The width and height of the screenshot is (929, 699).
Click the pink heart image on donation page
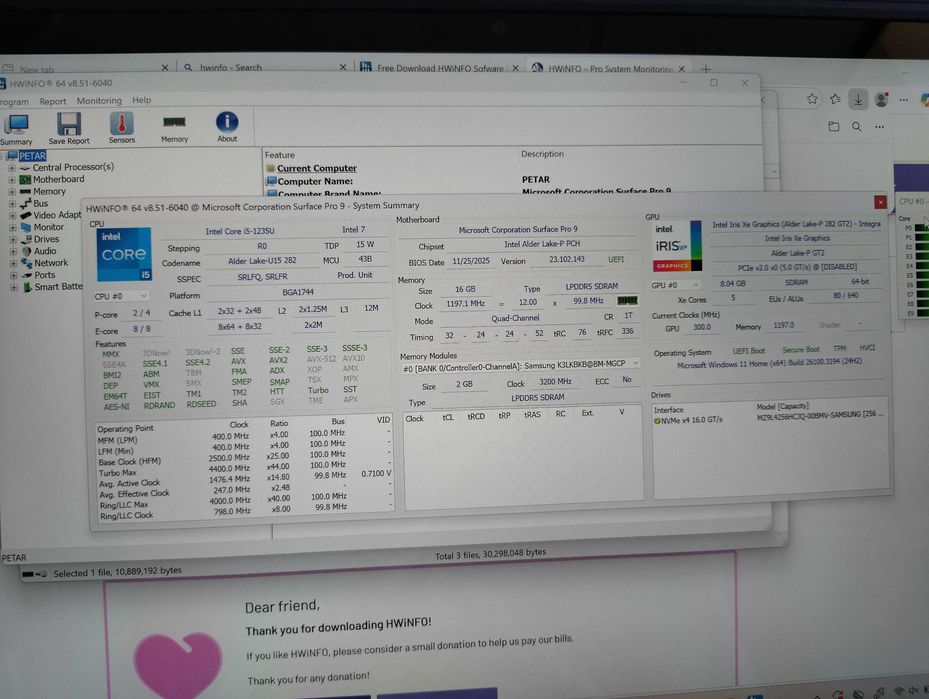178,666
